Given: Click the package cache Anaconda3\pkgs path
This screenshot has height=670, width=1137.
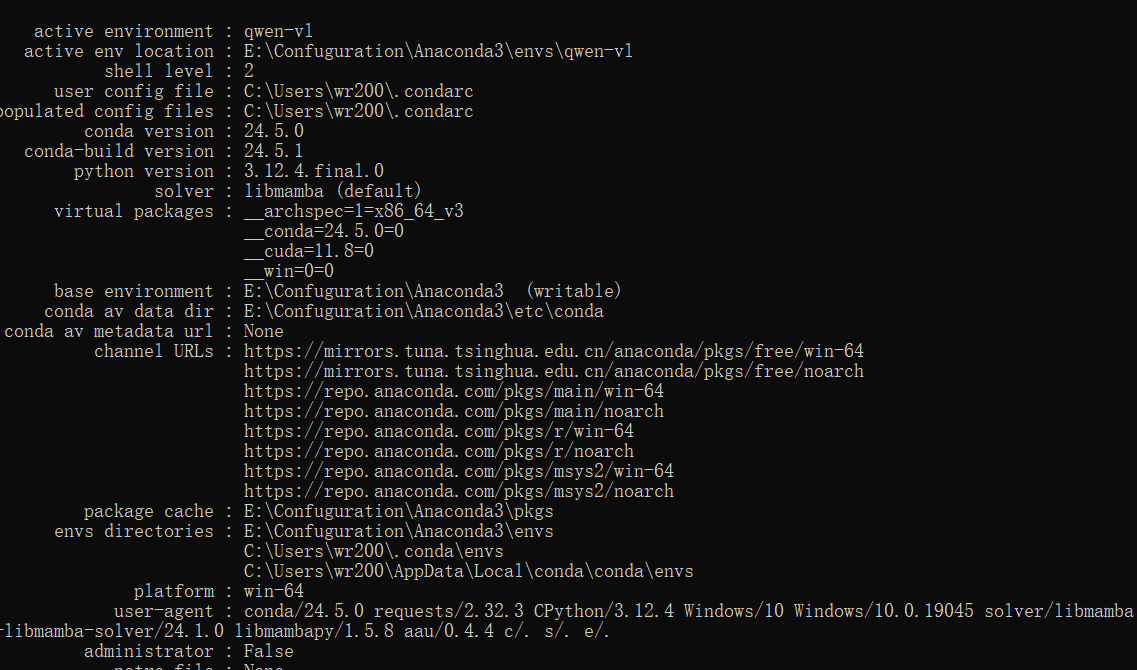Looking at the screenshot, I should [398, 511].
